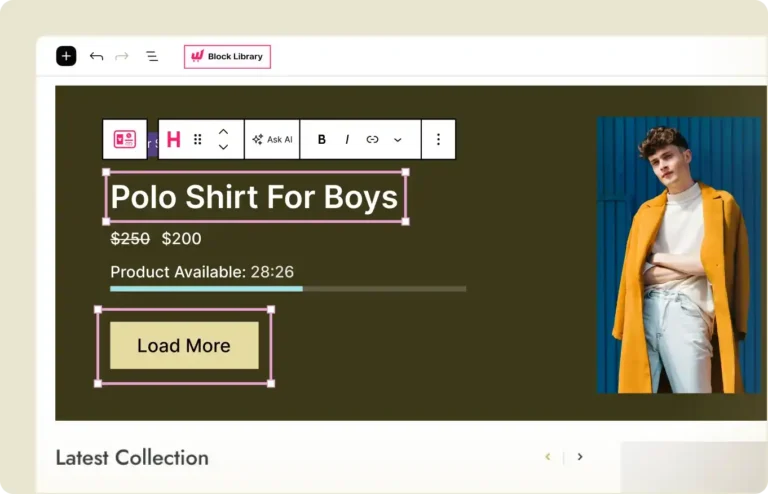Click the Ask AI button
The height and width of the screenshot is (494, 768).
[x=272, y=140]
